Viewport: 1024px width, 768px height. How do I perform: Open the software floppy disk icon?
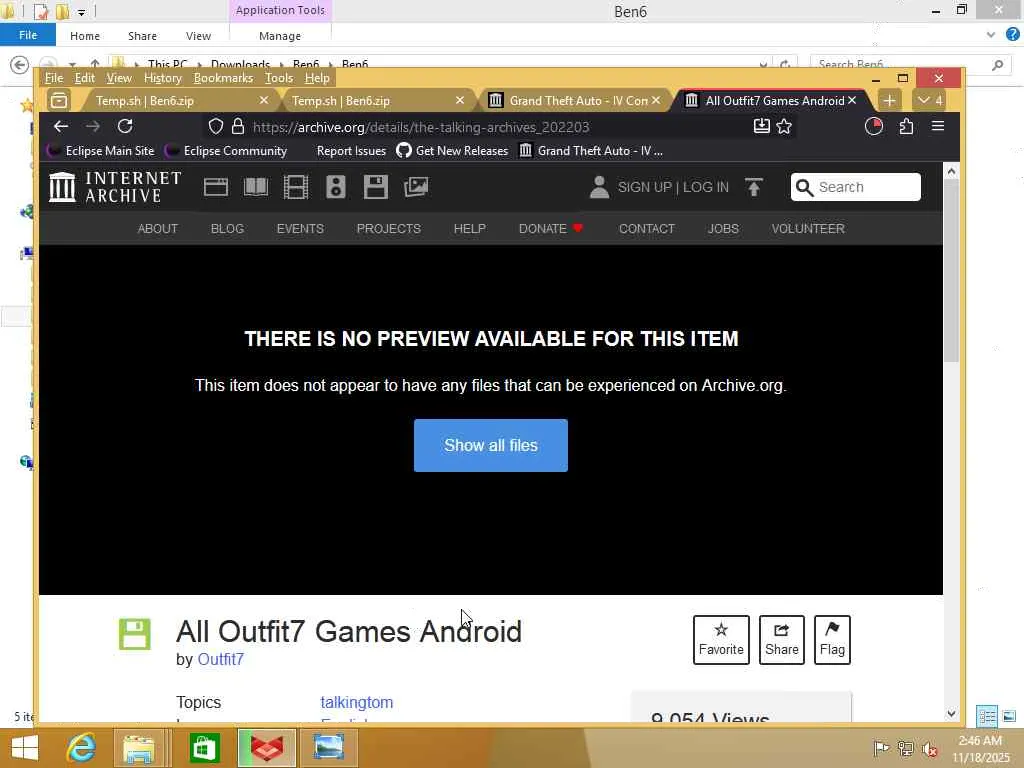tap(376, 187)
